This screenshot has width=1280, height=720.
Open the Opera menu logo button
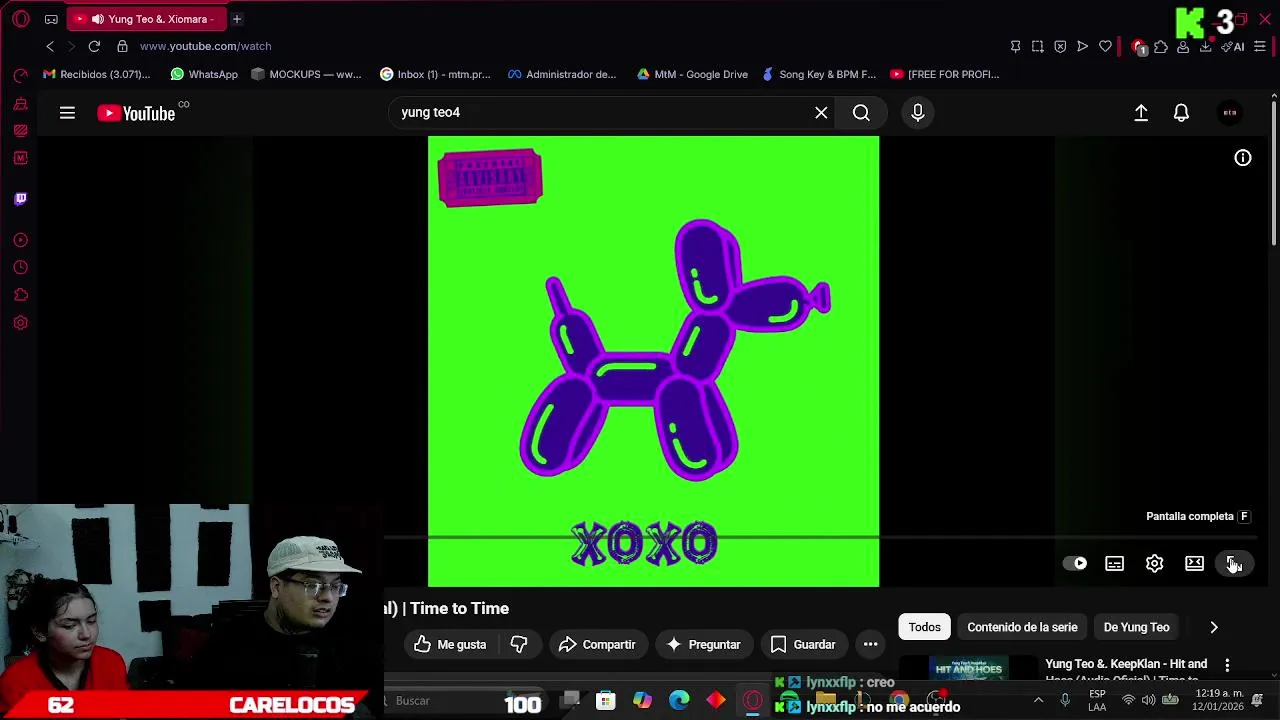pos(20,19)
